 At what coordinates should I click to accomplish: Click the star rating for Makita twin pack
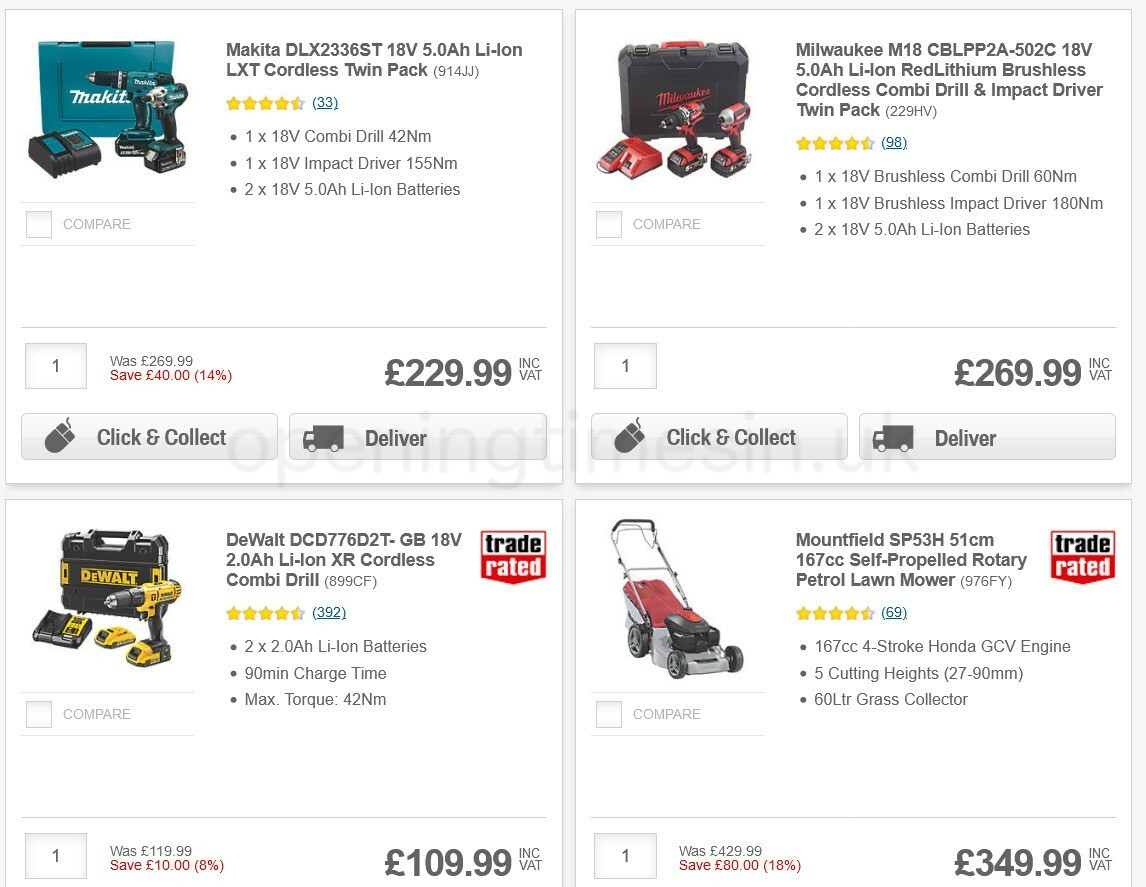(x=266, y=103)
